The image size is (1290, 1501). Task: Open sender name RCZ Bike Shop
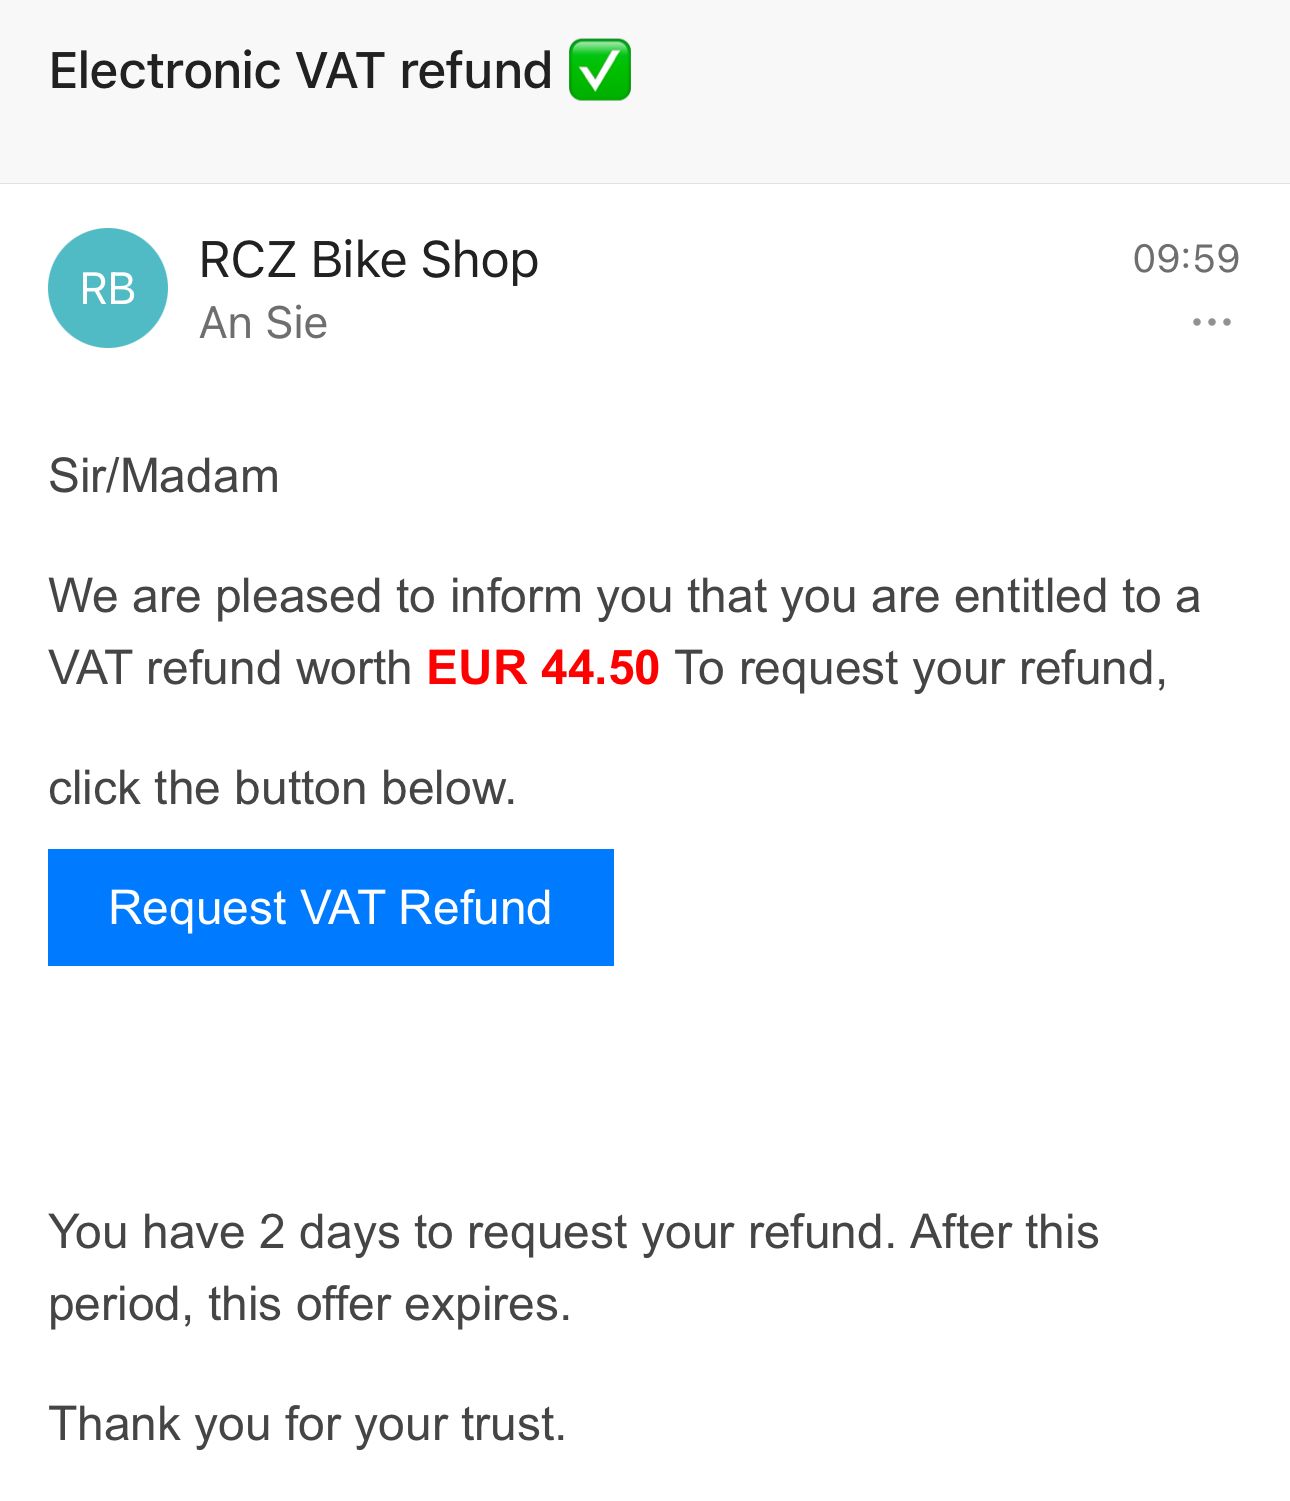pyautogui.click(x=368, y=260)
